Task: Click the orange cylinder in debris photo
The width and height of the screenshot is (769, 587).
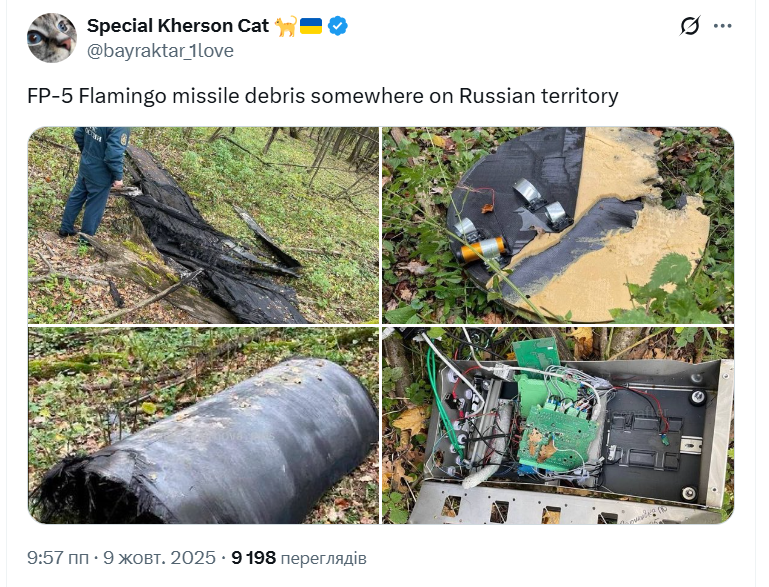Action: pos(483,249)
